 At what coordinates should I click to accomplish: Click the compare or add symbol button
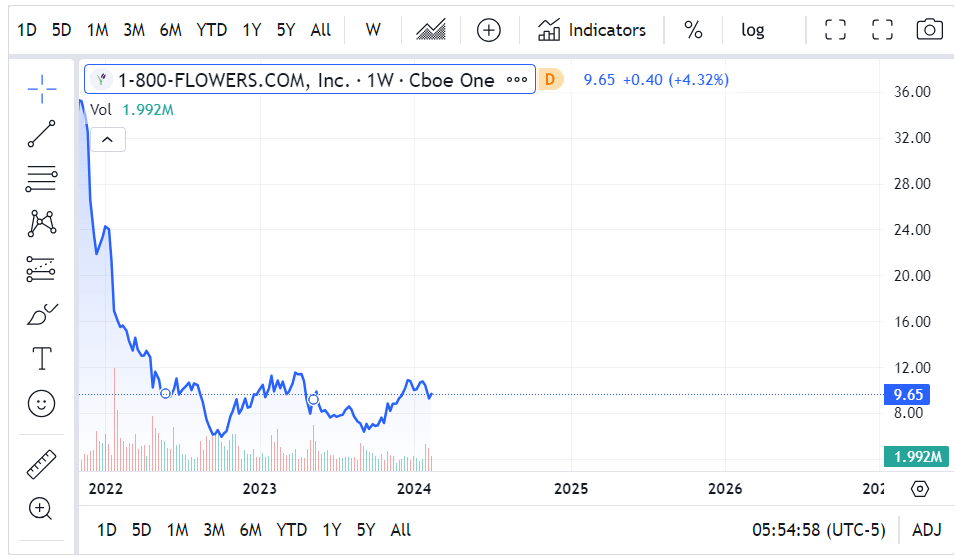coord(488,30)
